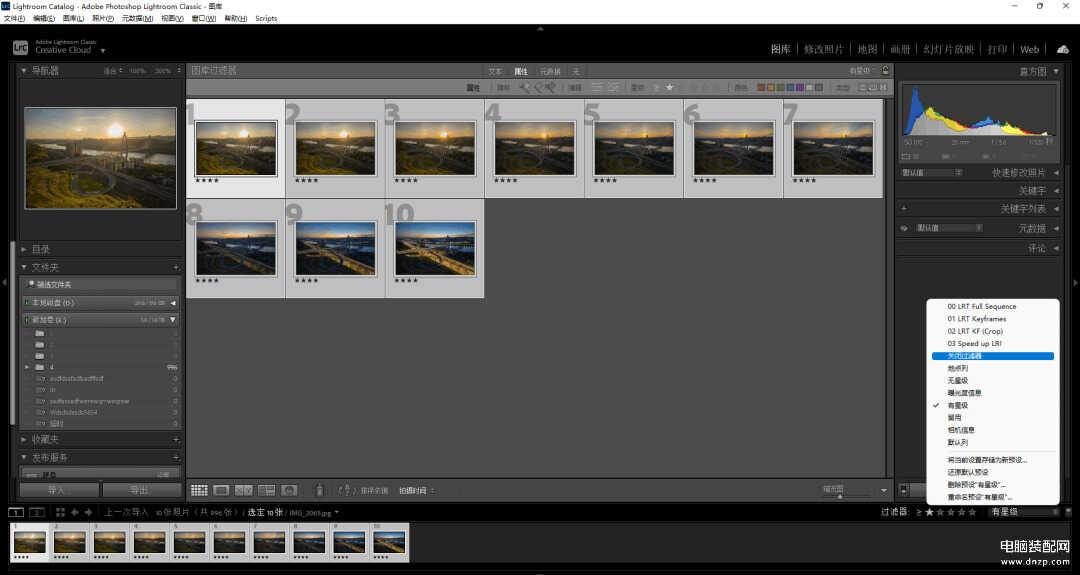This screenshot has width=1080, height=575.
Task: Select grid thumbnail number 9
Action: click(335, 249)
